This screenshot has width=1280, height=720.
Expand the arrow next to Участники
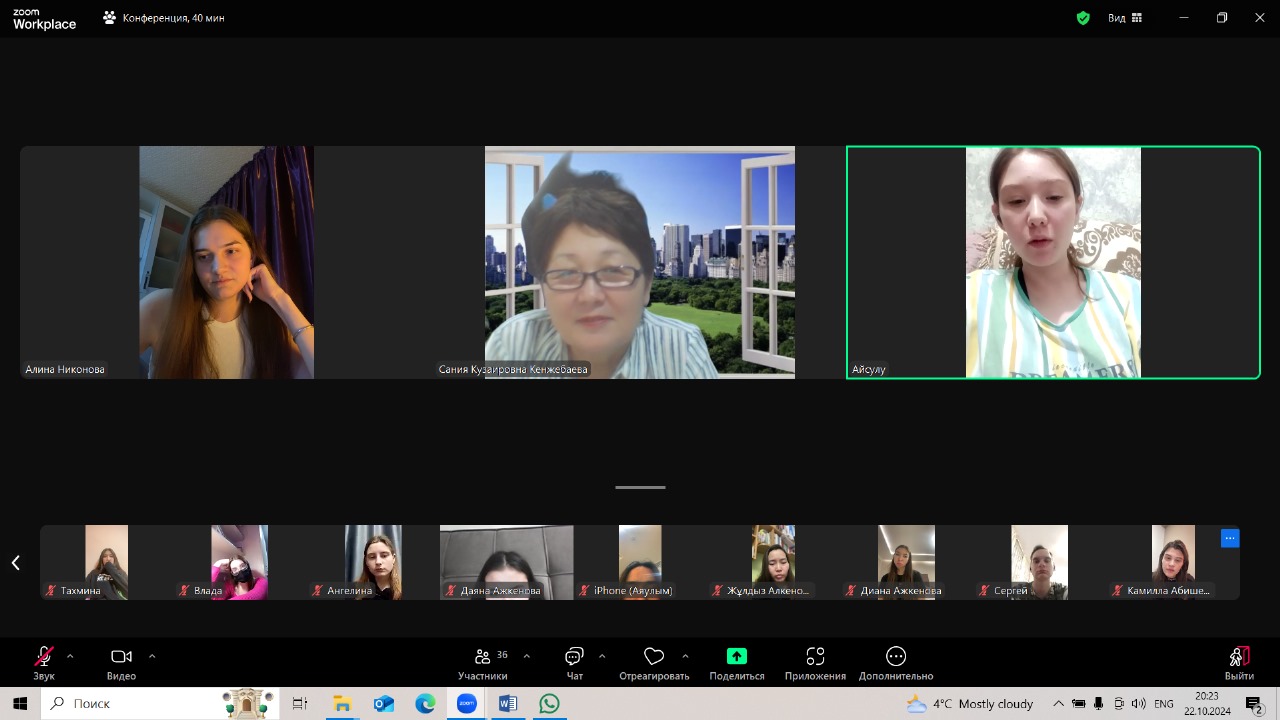pyautogui.click(x=527, y=656)
